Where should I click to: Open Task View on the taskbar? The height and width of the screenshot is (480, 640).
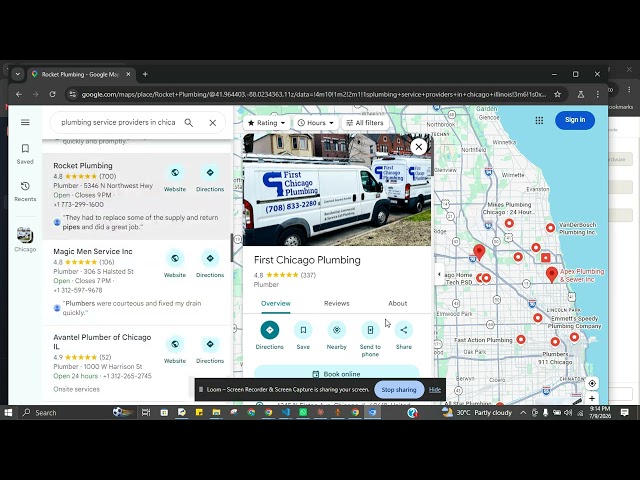(x=146, y=413)
